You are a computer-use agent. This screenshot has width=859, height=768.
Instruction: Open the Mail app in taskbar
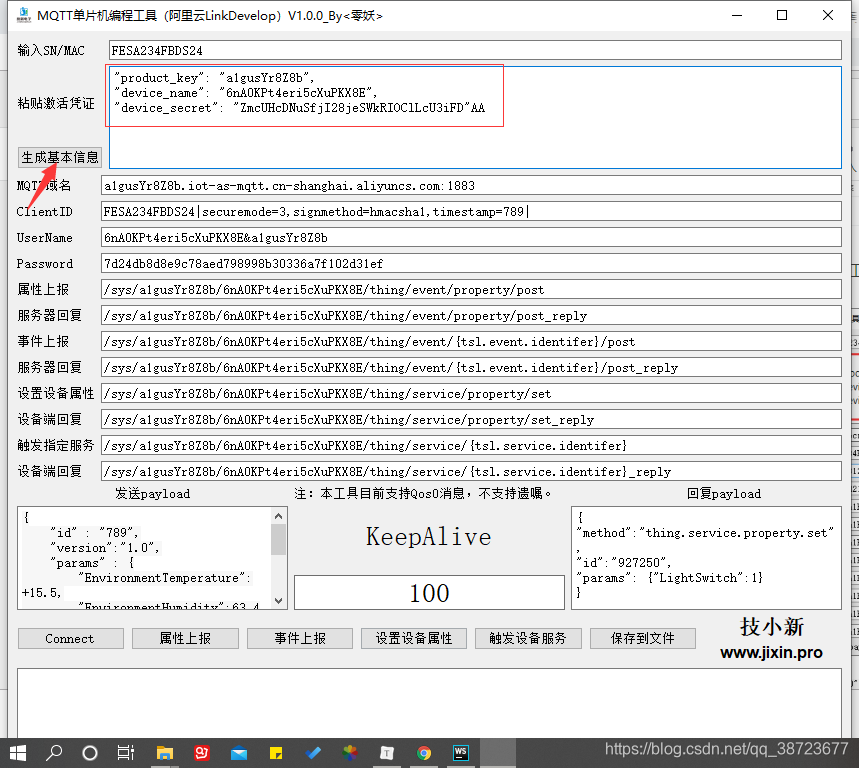coord(239,754)
